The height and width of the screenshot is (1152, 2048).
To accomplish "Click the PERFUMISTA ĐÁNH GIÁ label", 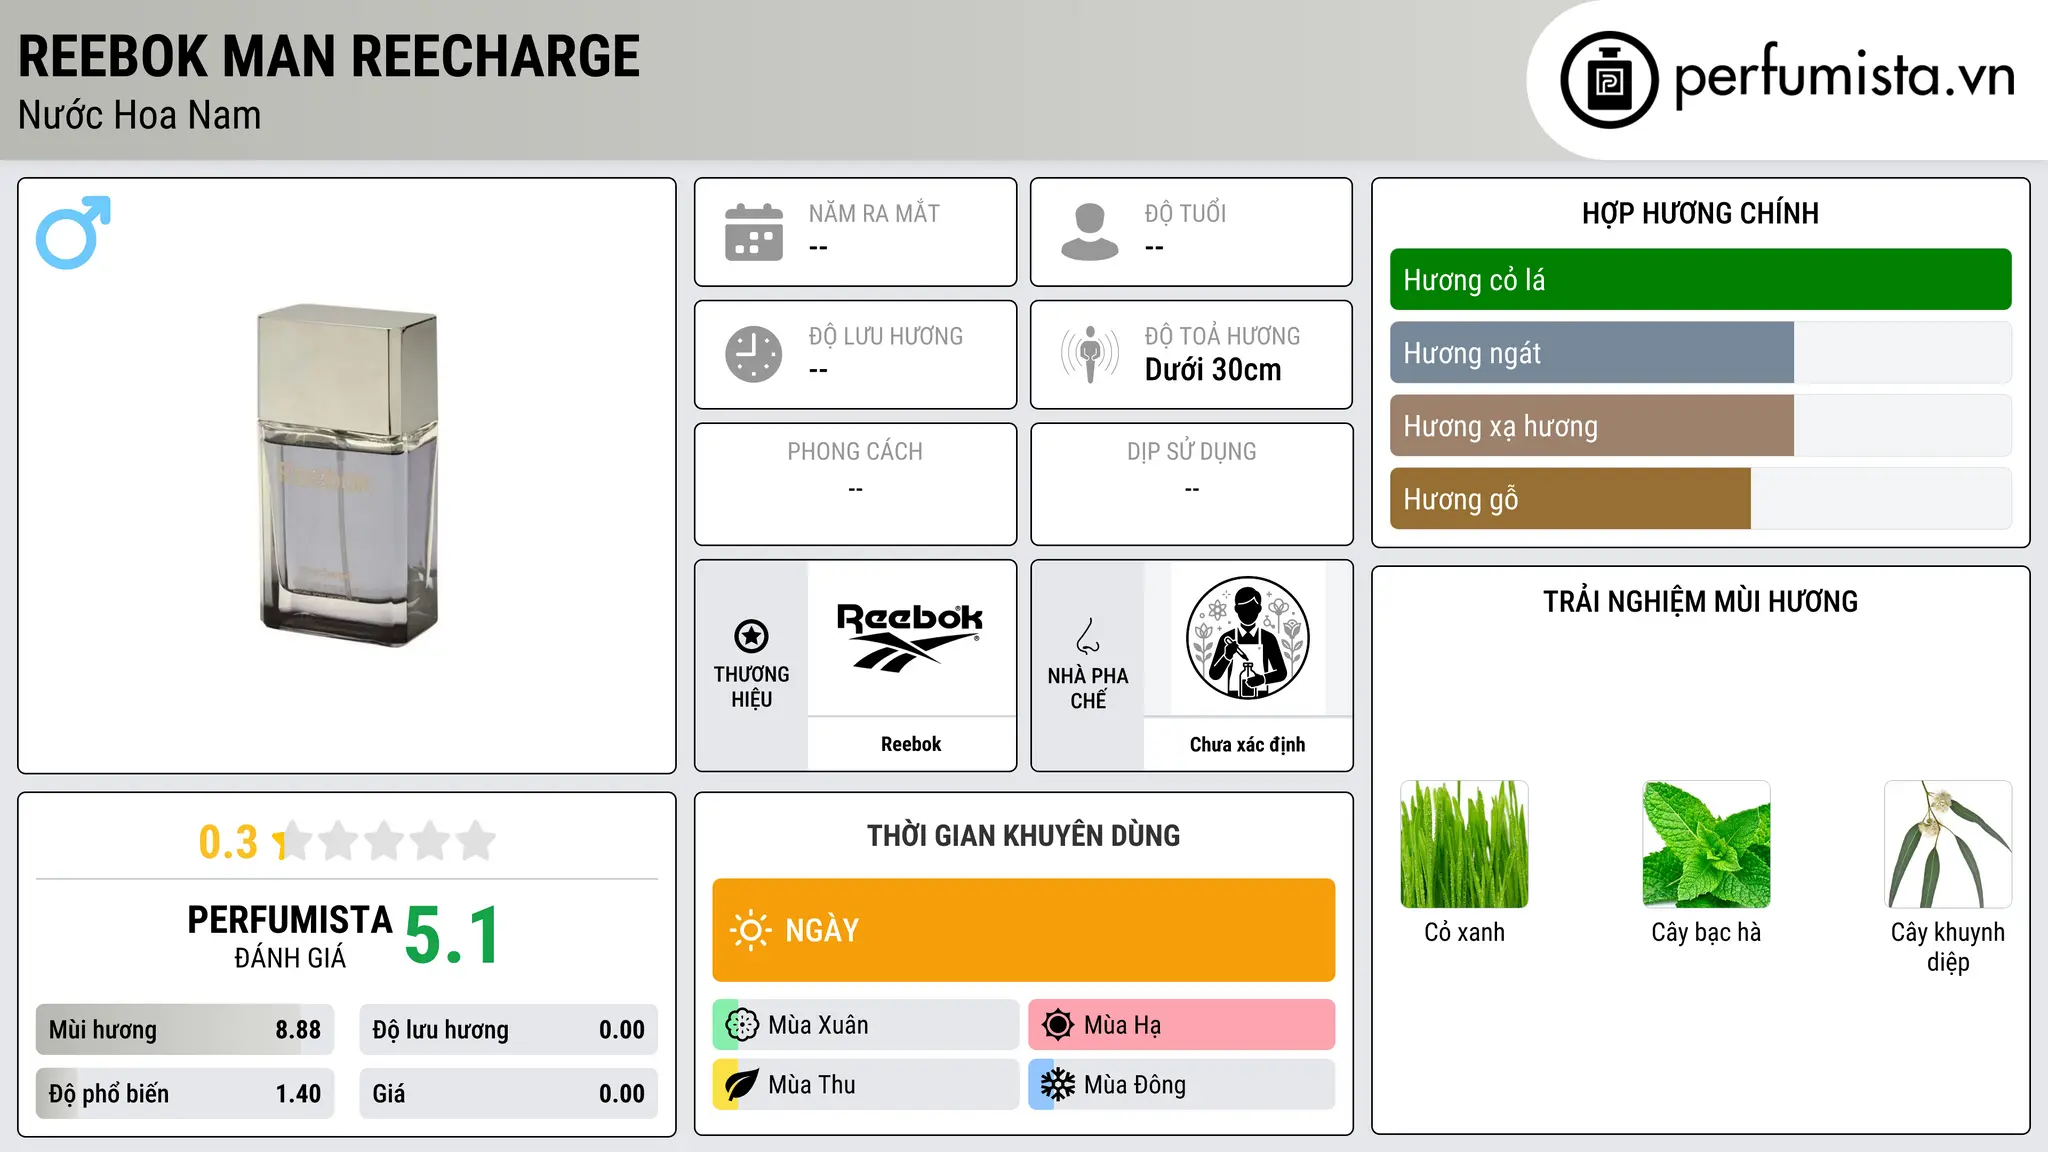I will [290, 936].
